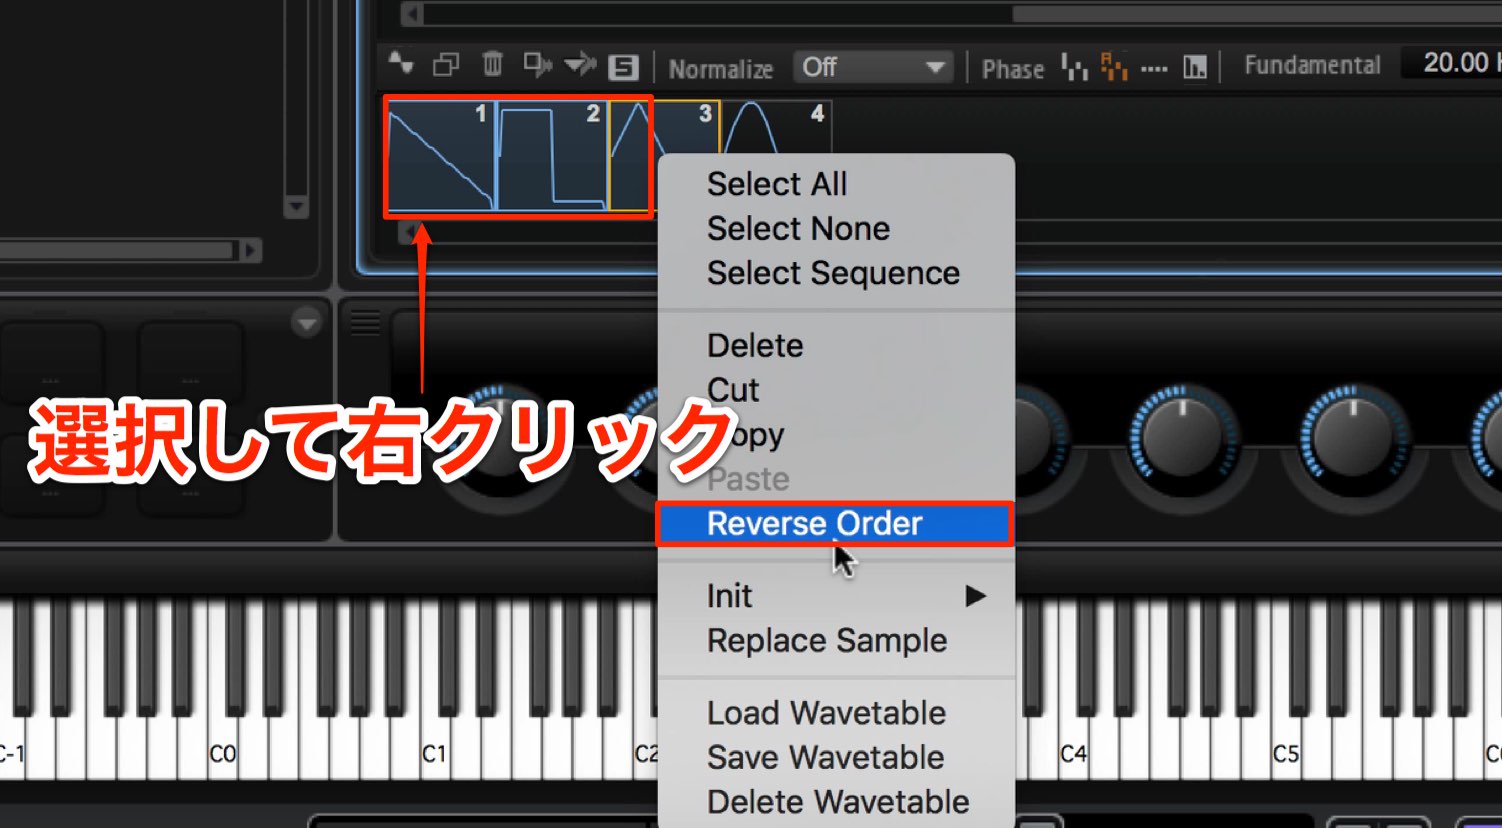
Task: Click the left panel horizontal scrollbar
Action: [116, 250]
